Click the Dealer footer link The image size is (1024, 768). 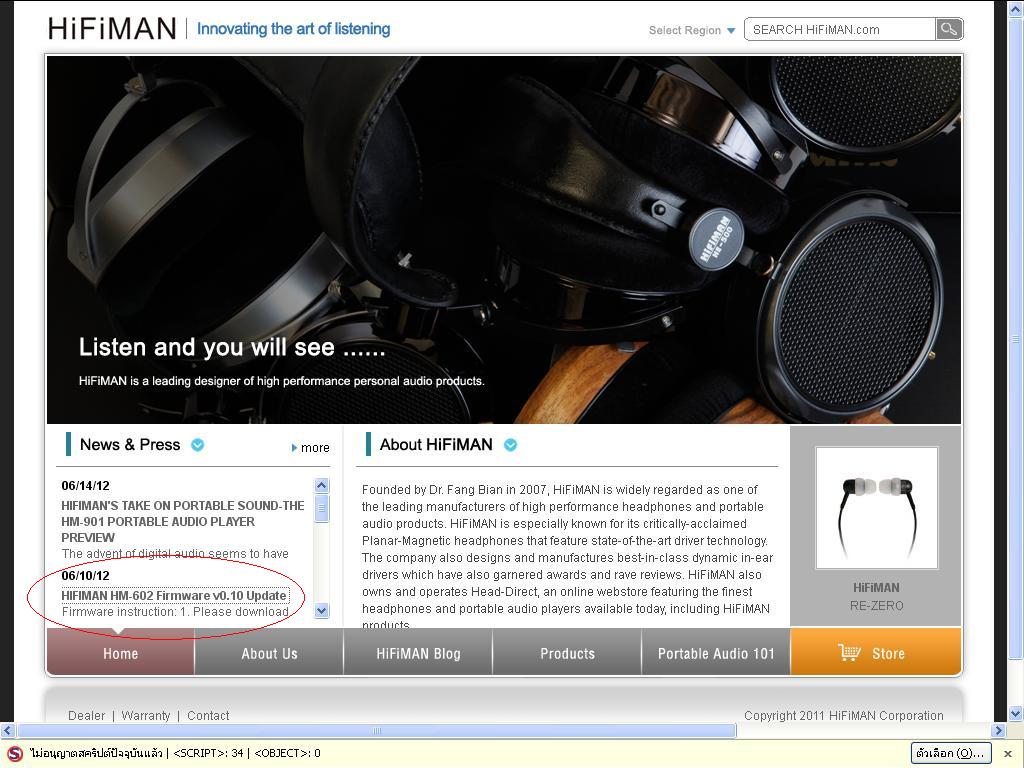[x=86, y=716]
